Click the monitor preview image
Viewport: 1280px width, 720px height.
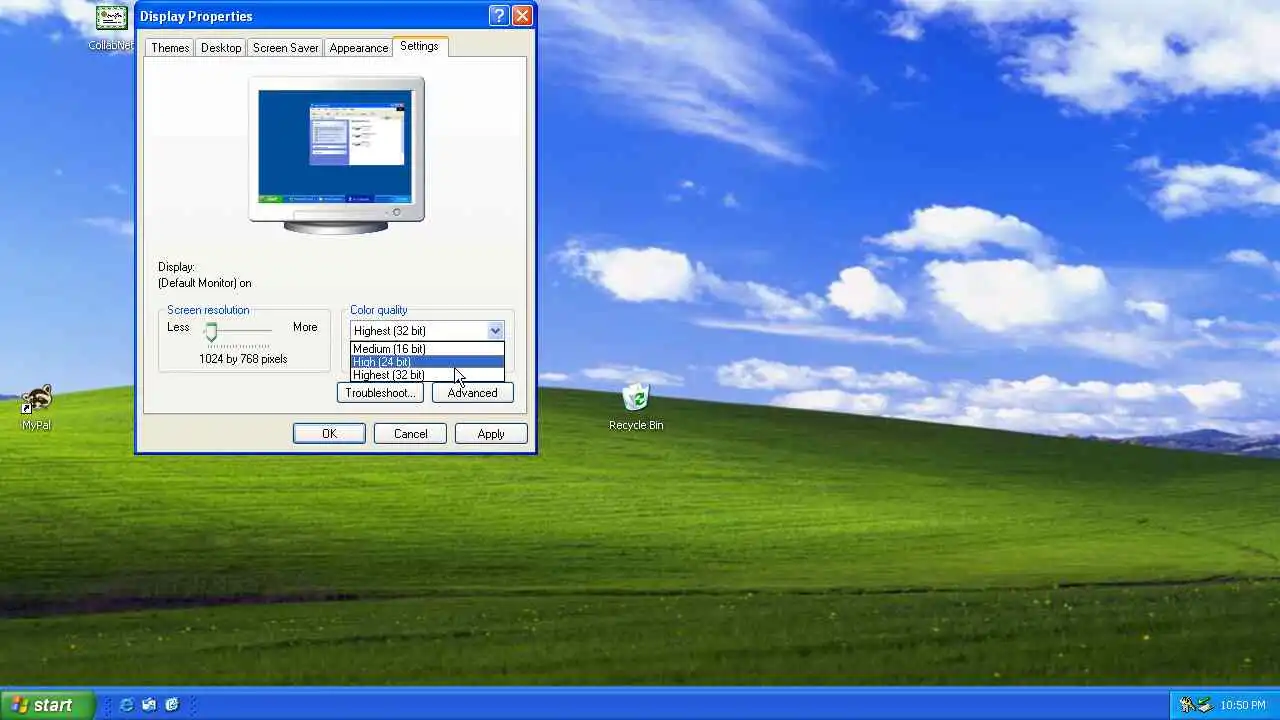tap(336, 155)
